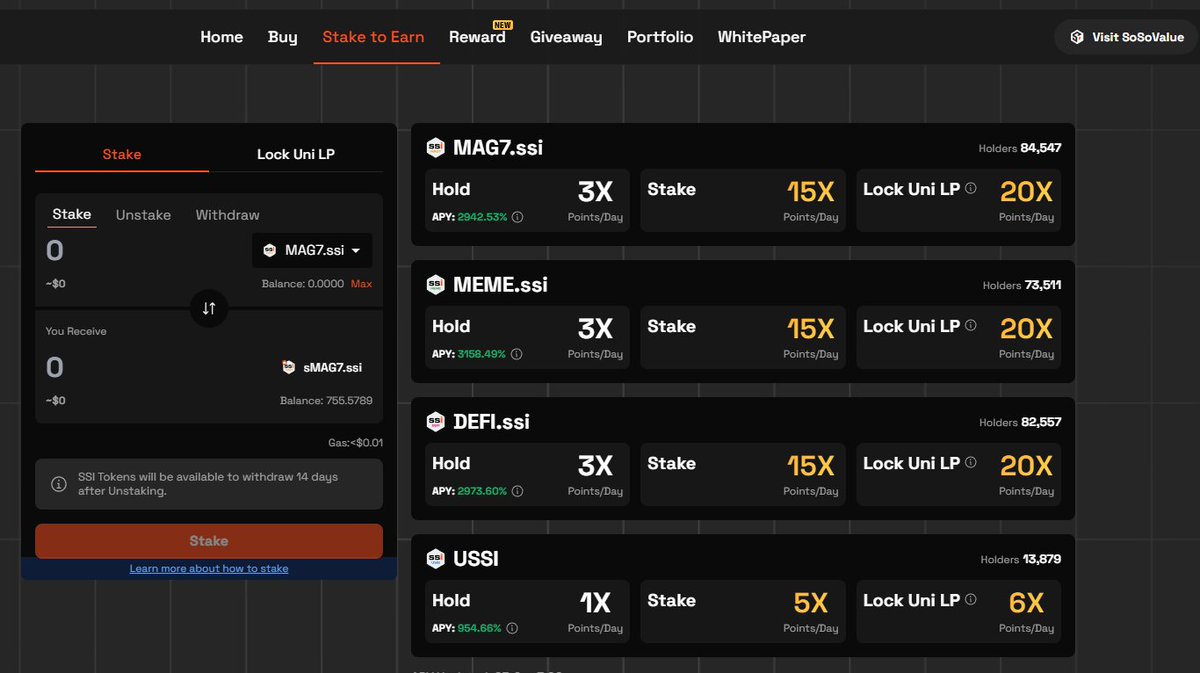Image resolution: width=1200 pixels, height=673 pixels.
Task: Click Max to fill your full balance
Action: (360, 283)
